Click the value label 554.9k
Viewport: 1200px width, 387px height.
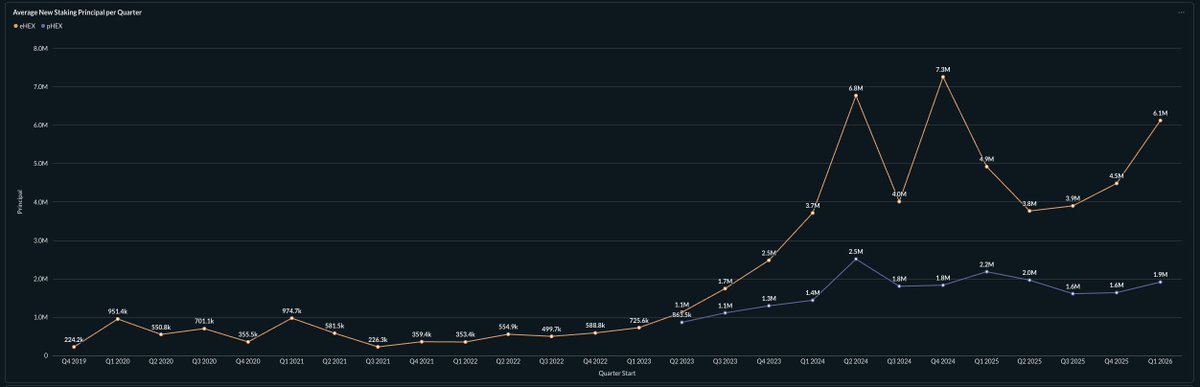(508, 327)
